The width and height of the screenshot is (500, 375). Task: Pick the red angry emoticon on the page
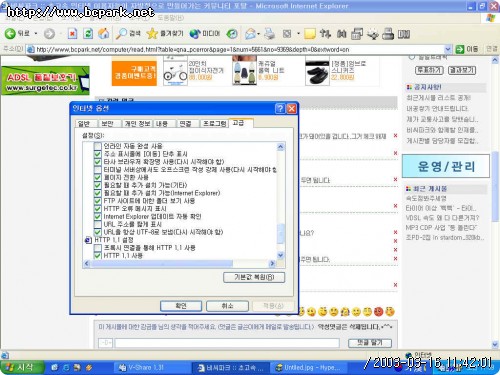tap(378, 311)
